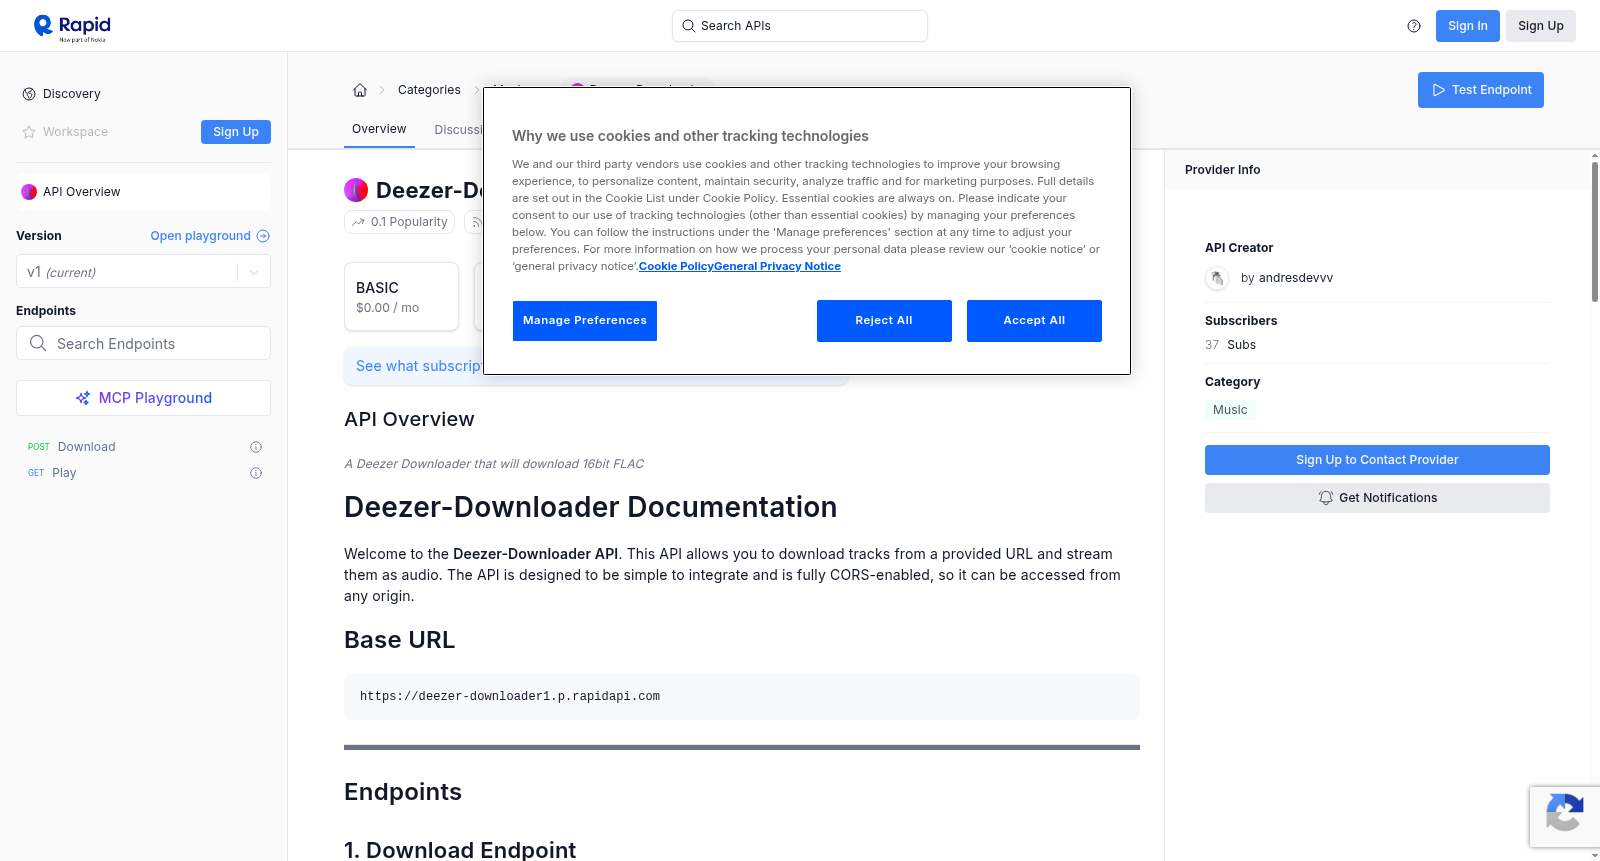Open the General Privacy Notice link

[x=777, y=267]
